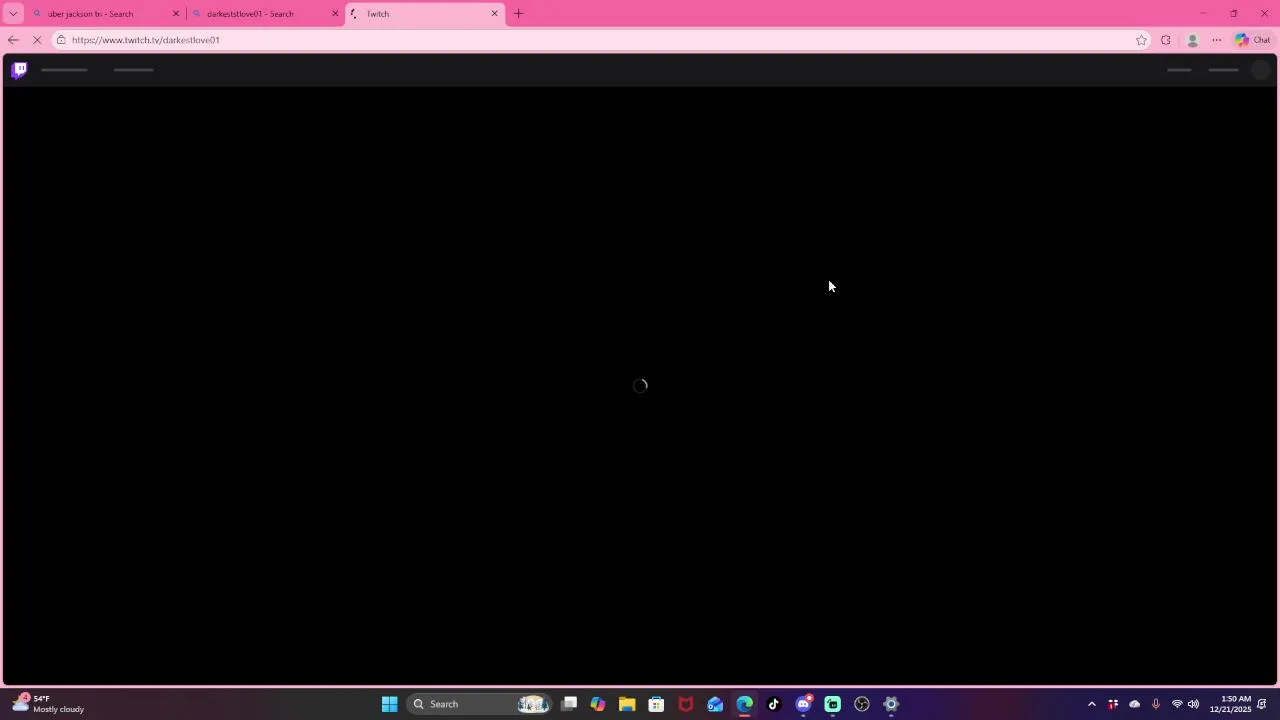Show hidden system tray icons
This screenshot has height=720, width=1280.
click(1091, 704)
